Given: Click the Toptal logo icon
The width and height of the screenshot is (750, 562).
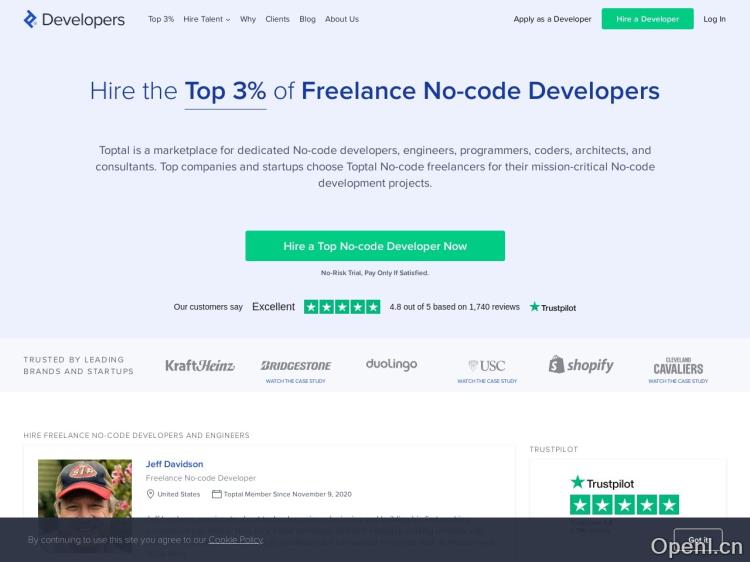Looking at the screenshot, I should pyautogui.click(x=30, y=19).
